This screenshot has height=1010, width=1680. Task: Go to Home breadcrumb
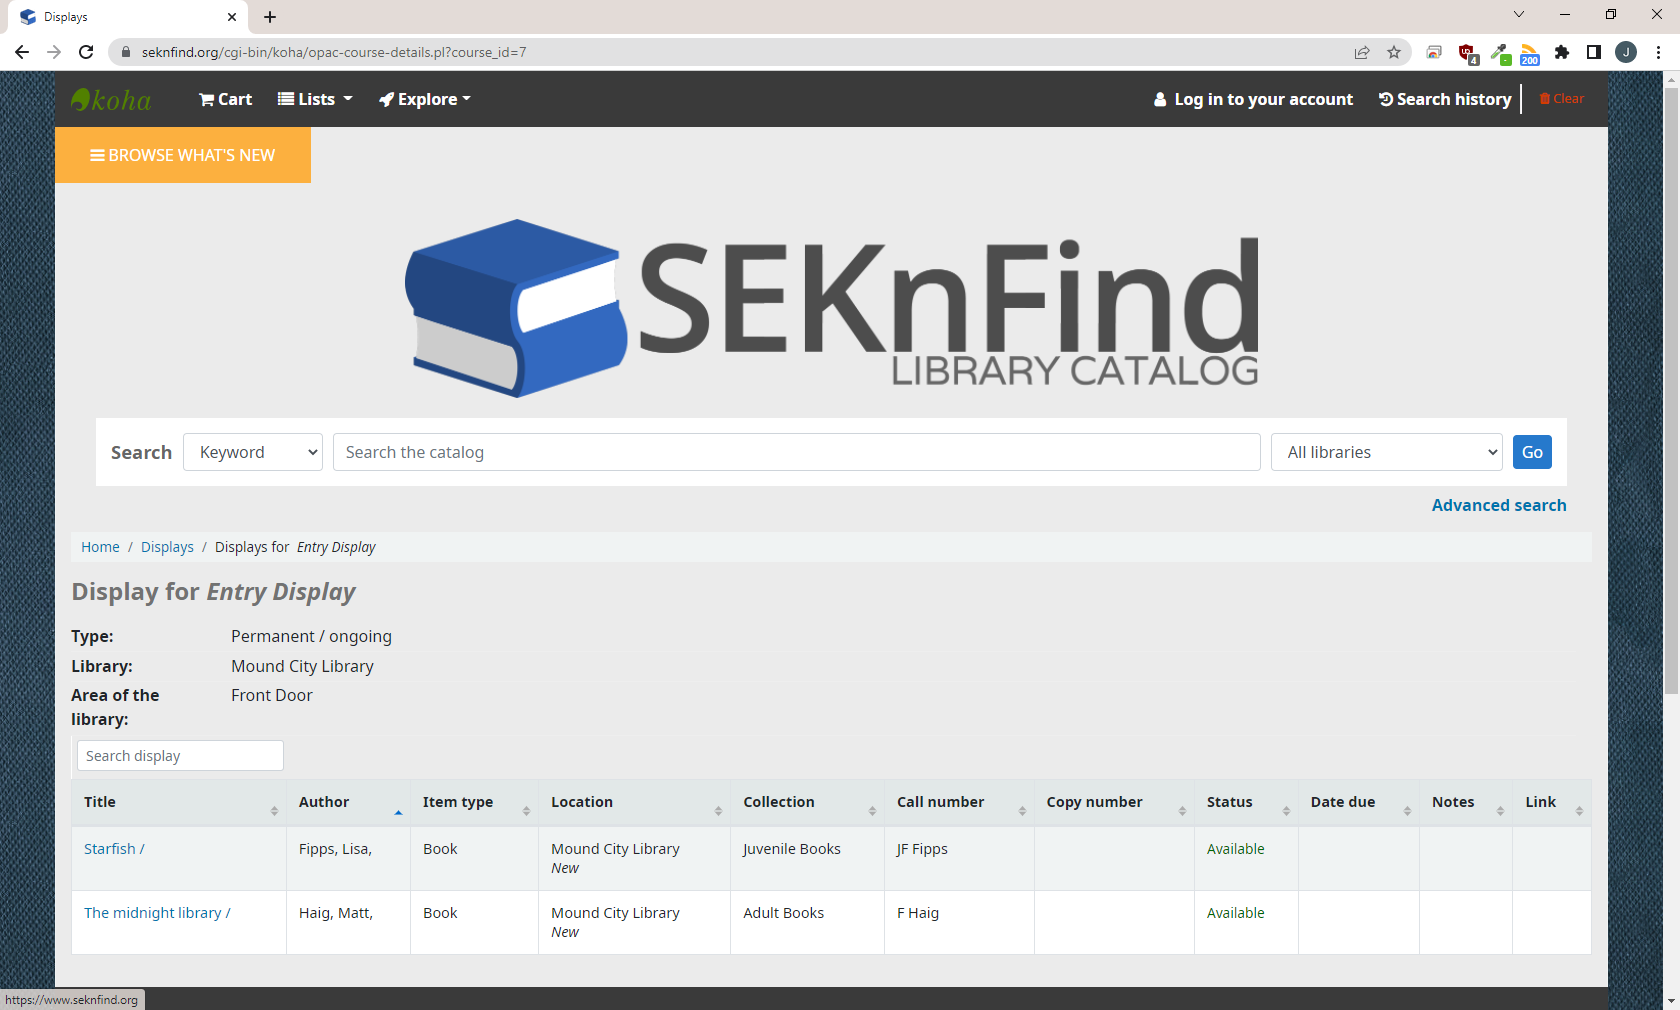click(100, 547)
